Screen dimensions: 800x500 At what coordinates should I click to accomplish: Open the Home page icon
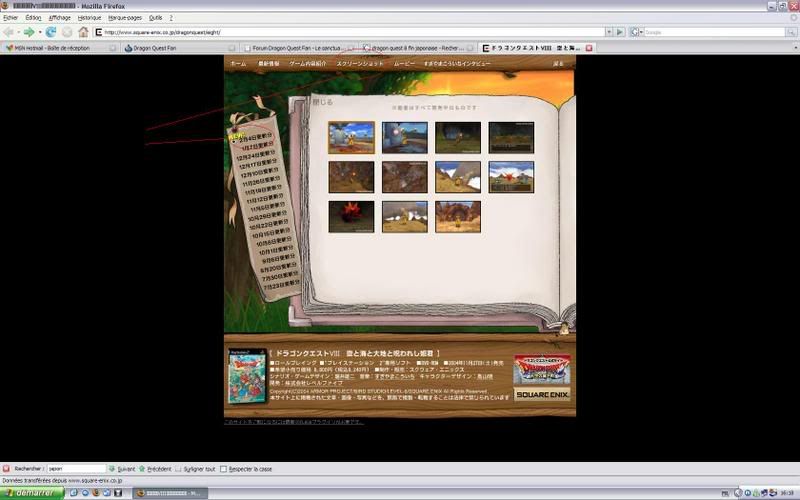tap(83, 32)
